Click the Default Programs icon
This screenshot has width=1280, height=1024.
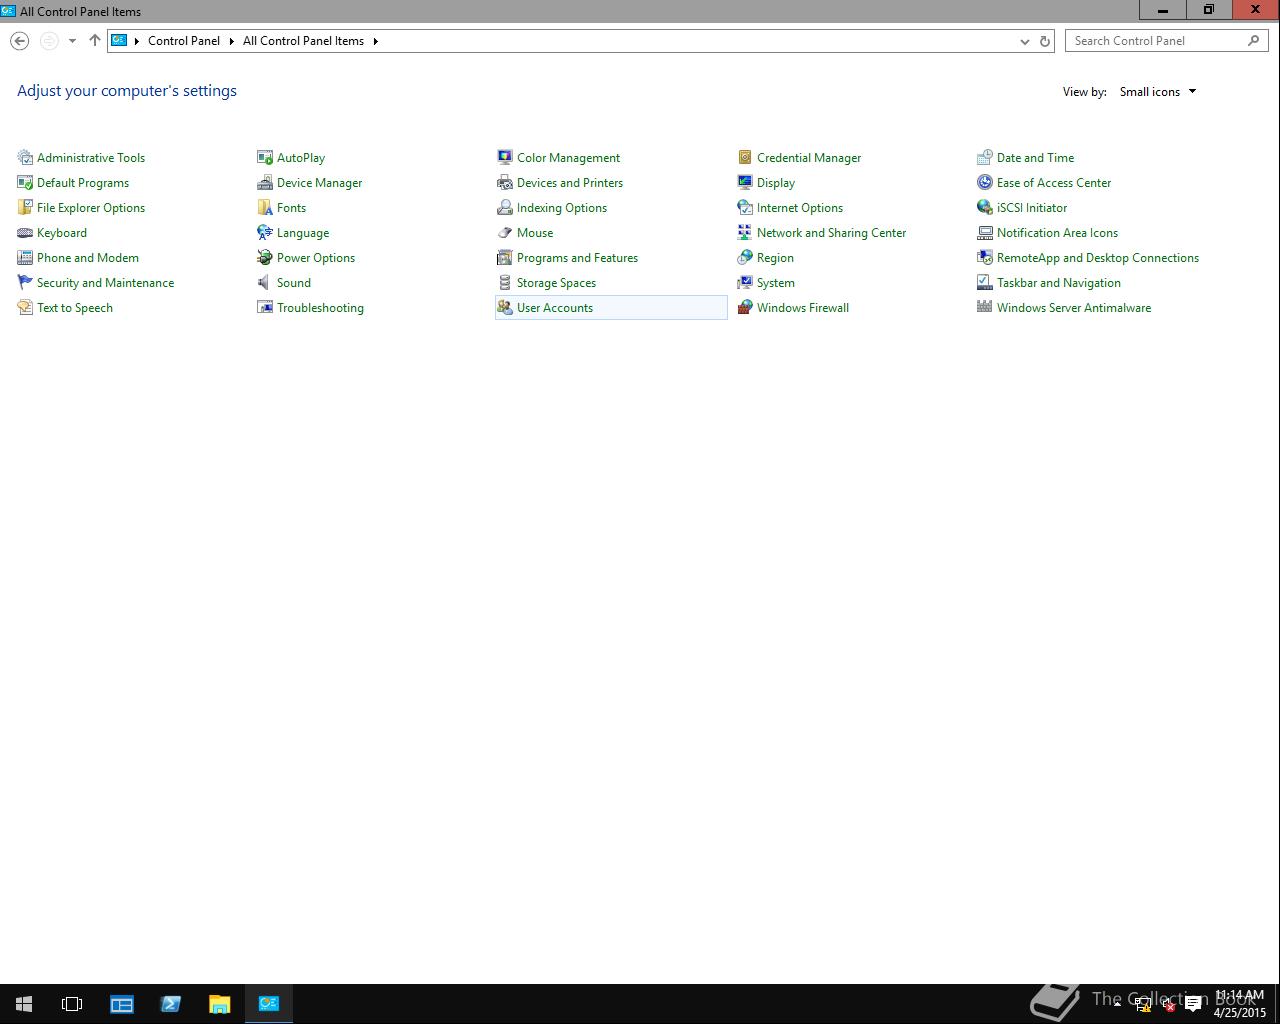(x=25, y=183)
